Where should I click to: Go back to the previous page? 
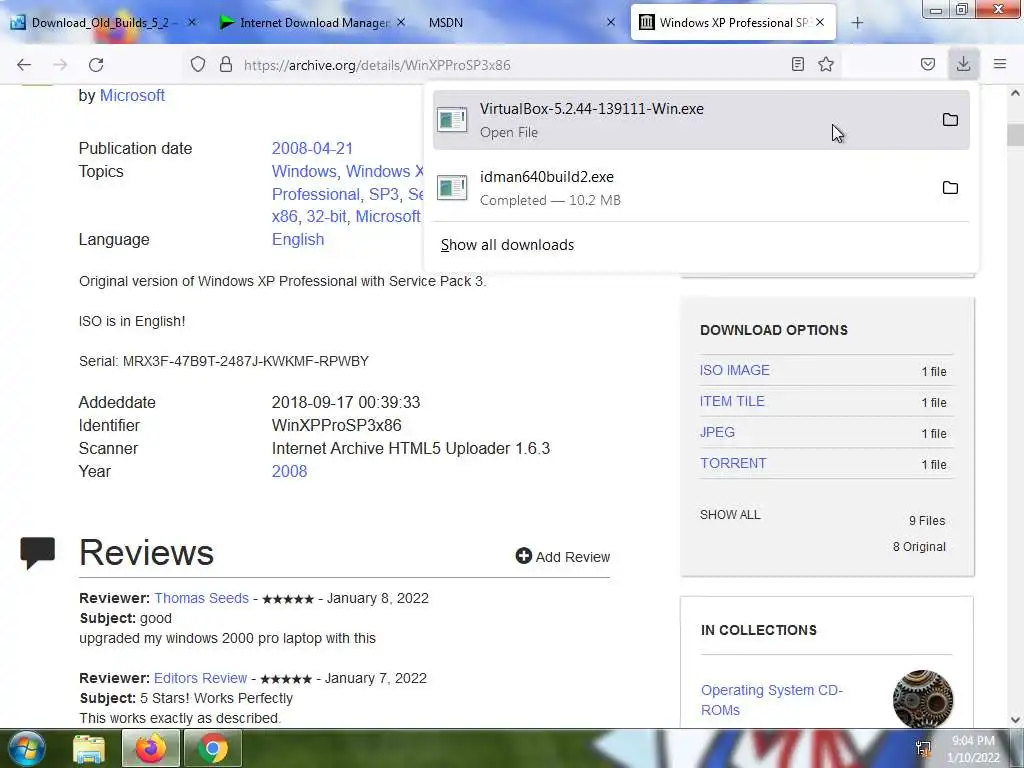pos(24,65)
